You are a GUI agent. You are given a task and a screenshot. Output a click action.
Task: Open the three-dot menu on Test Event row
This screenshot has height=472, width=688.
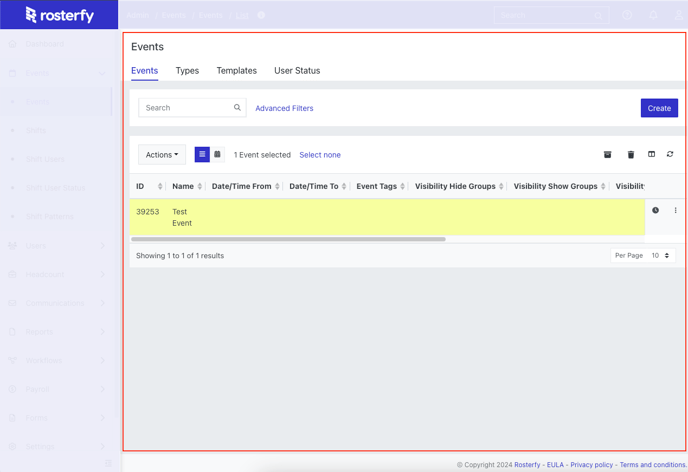click(675, 210)
